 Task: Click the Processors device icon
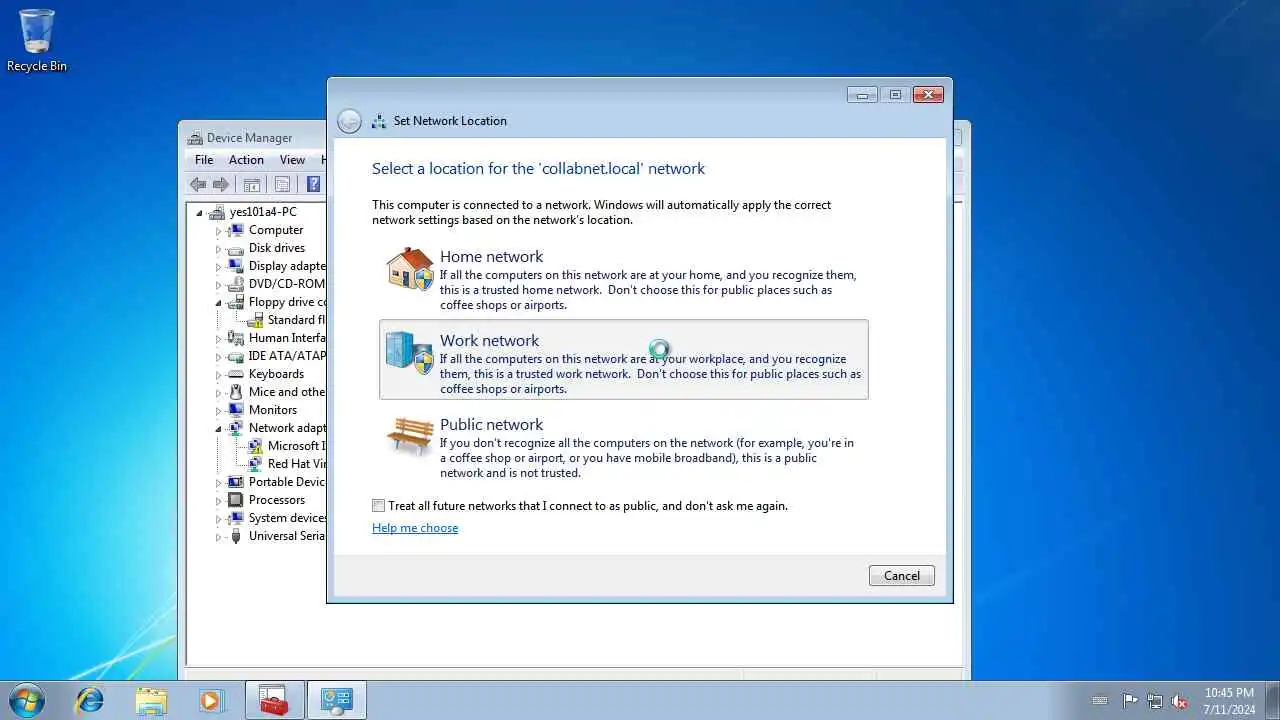click(x=236, y=500)
